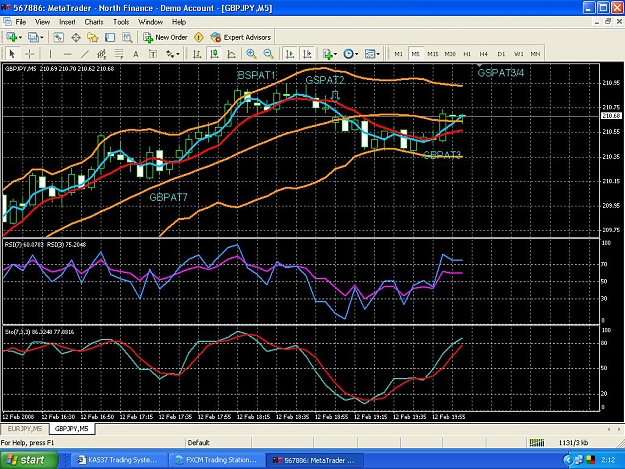Switch to the GBPJPY,M5 chart tab
This screenshot has width=625, height=469.
click(72, 429)
